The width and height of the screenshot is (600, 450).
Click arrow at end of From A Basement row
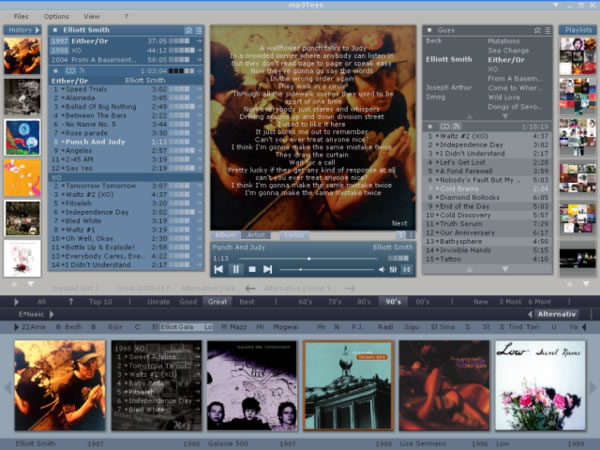pyautogui.click(x=199, y=59)
